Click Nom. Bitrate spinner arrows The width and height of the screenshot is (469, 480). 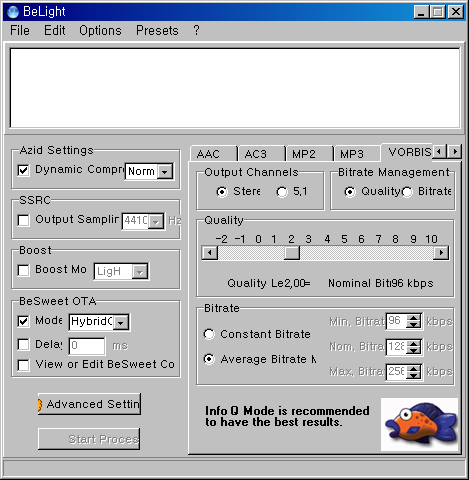414,347
